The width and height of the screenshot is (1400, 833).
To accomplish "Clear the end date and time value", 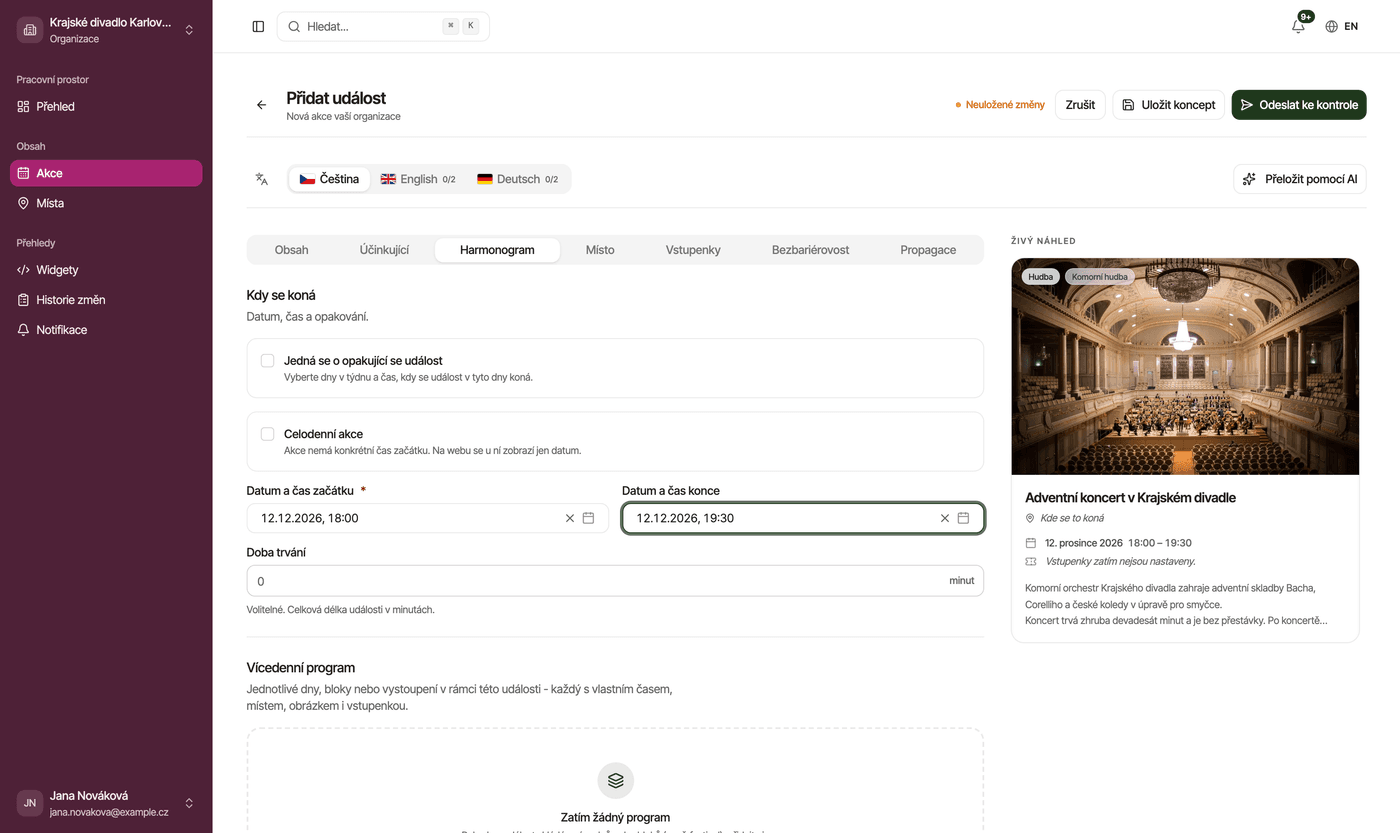I will click(945, 518).
